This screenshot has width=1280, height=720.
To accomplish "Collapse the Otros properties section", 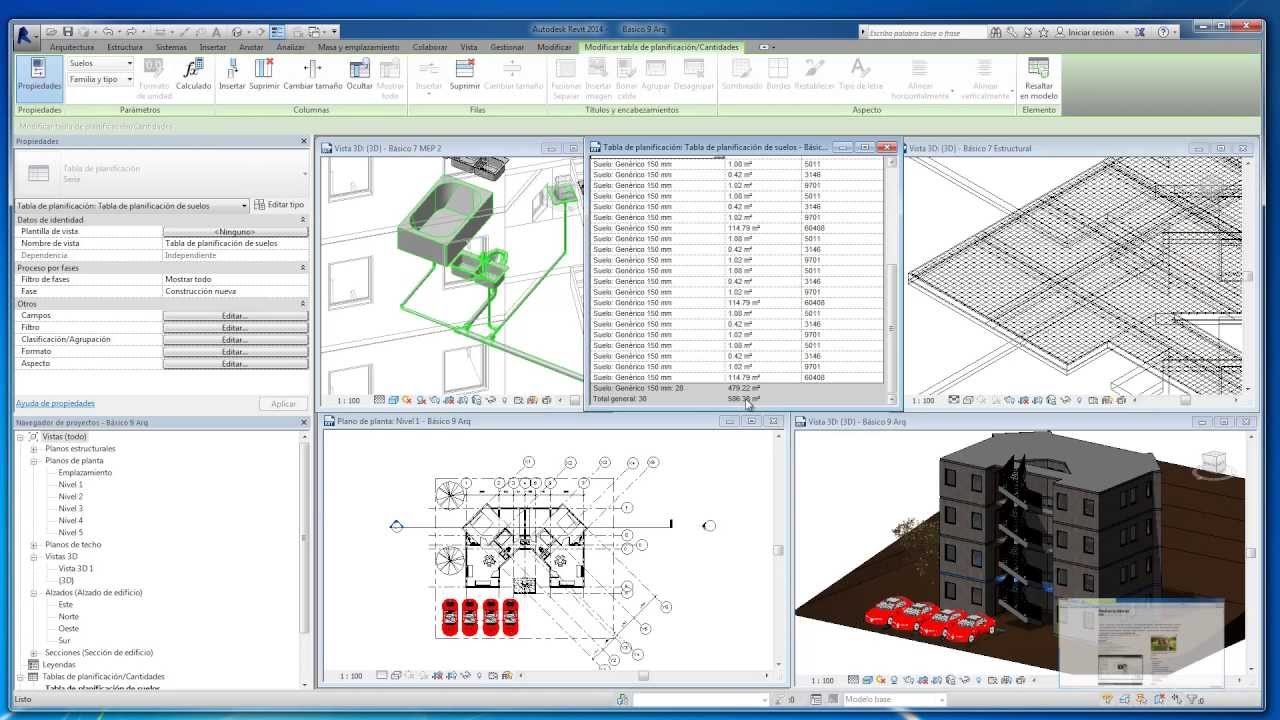I will click(x=303, y=303).
